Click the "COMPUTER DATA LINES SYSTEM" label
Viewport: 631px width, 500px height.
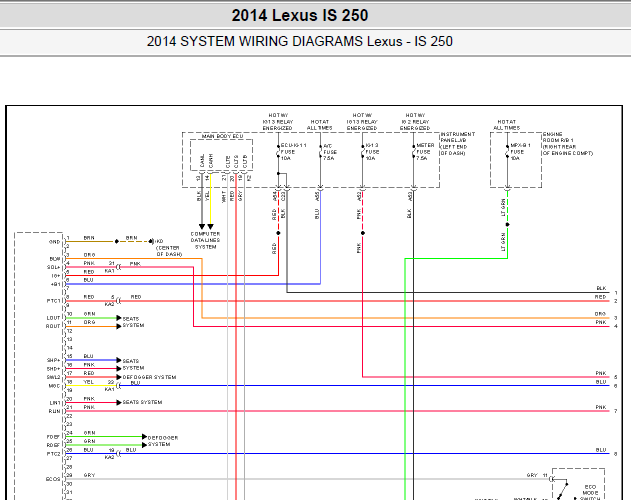(x=205, y=240)
